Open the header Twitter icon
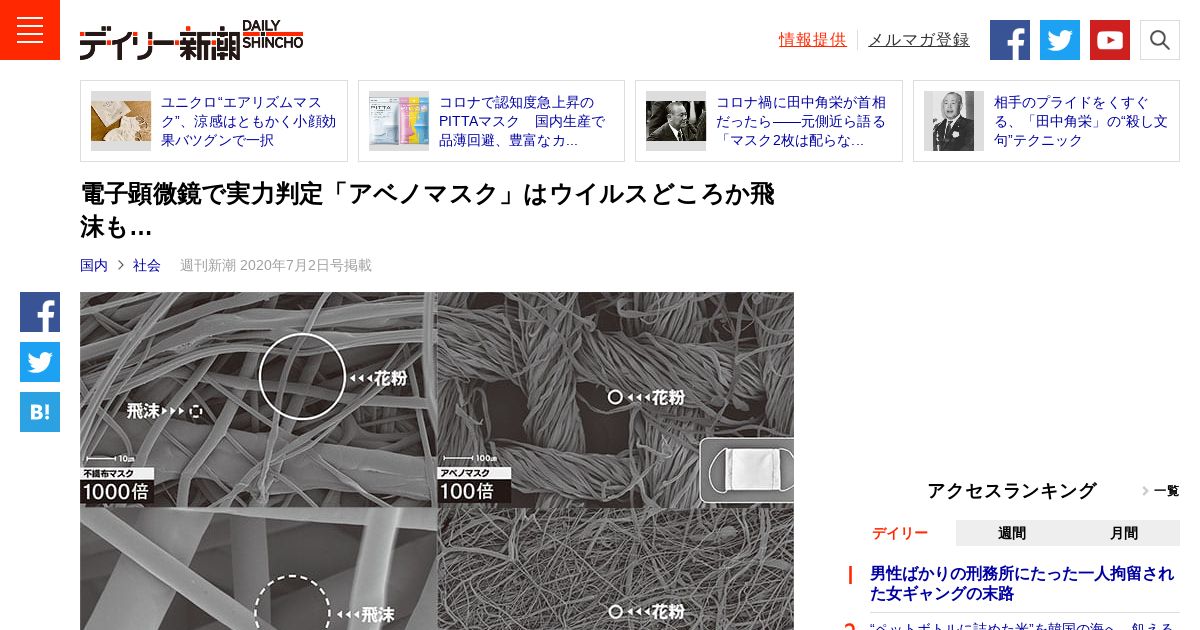Screen dimensions: 1200x630 pos(1060,40)
